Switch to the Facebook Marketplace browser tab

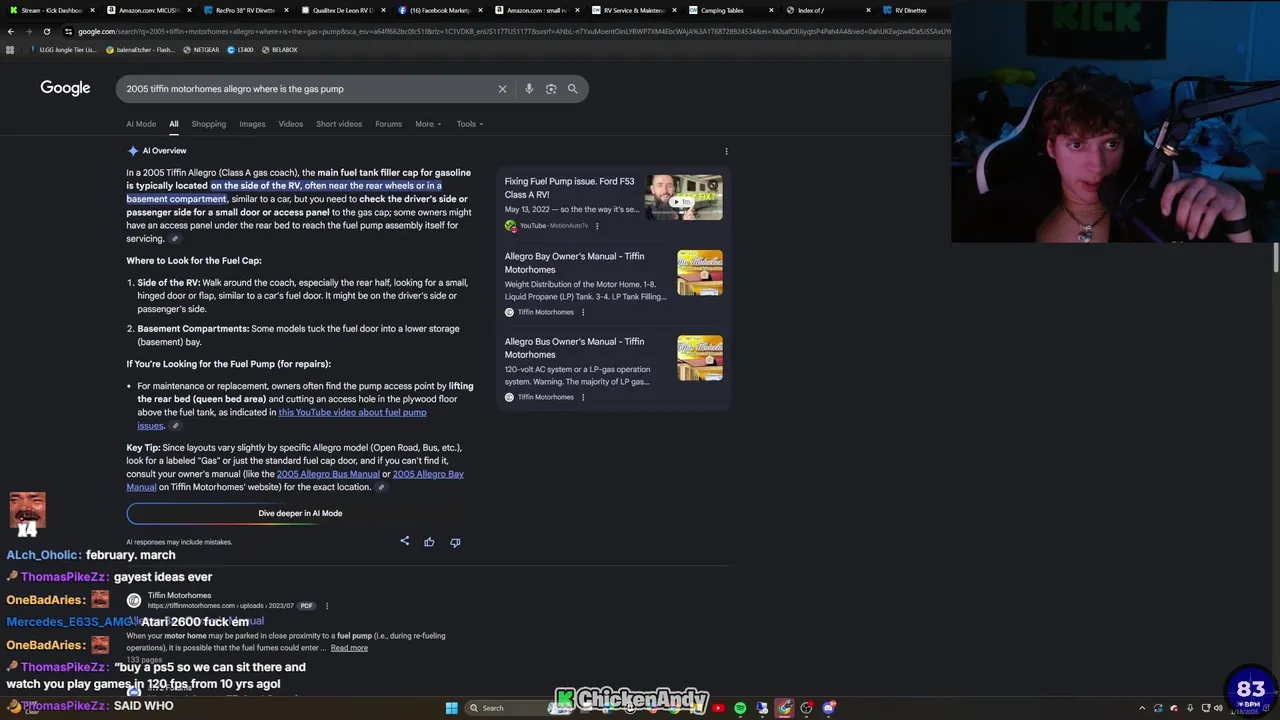[439, 10]
